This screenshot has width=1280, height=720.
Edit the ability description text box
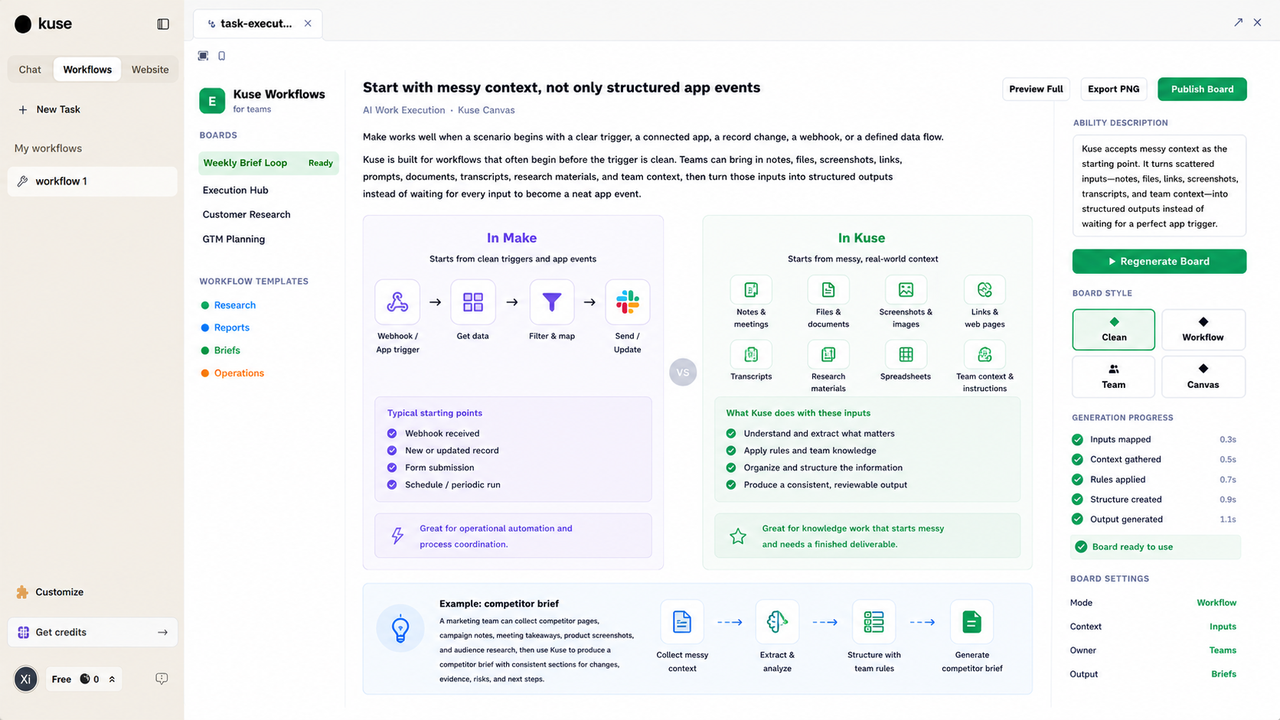(x=1159, y=186)
